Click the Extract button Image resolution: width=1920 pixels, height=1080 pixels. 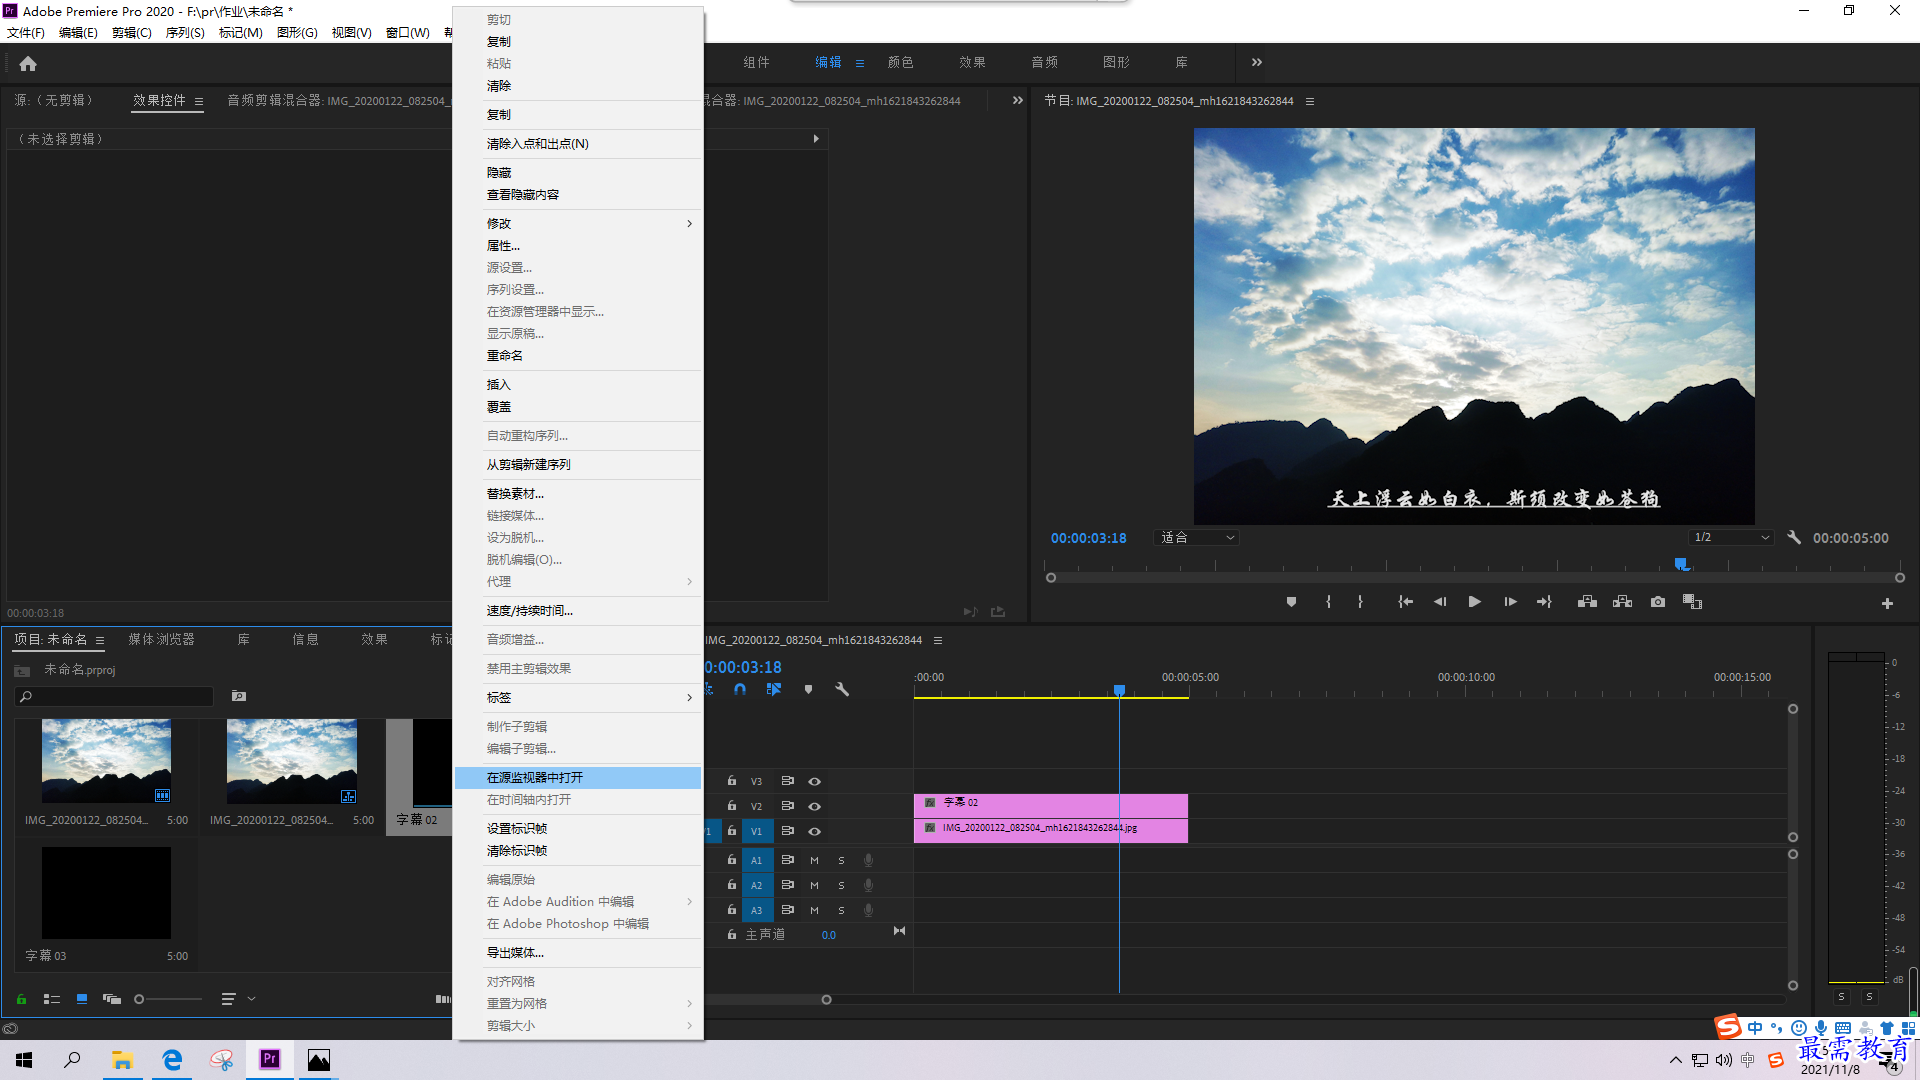(x=1622, y=602)
